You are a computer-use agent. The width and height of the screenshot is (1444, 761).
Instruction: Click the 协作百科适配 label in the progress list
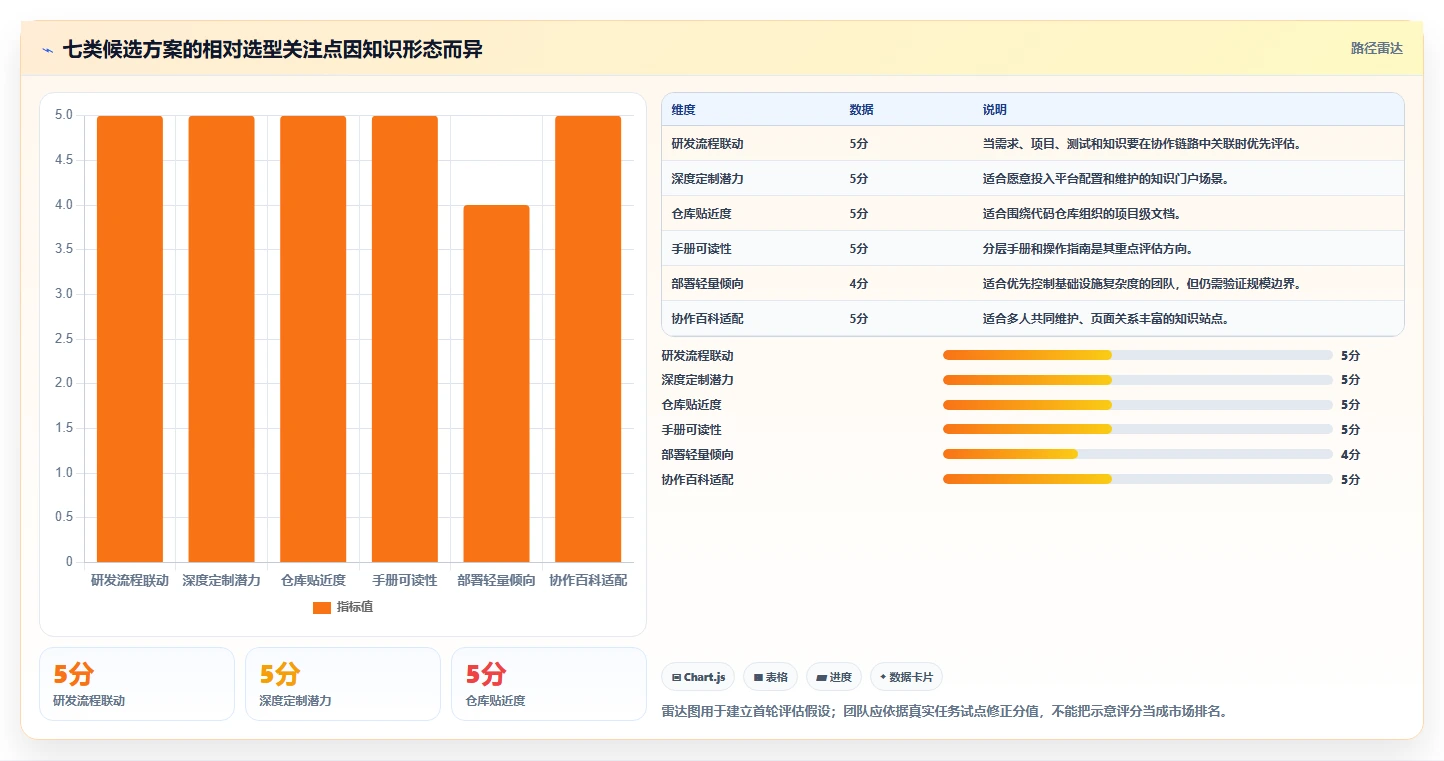[698, 480]
